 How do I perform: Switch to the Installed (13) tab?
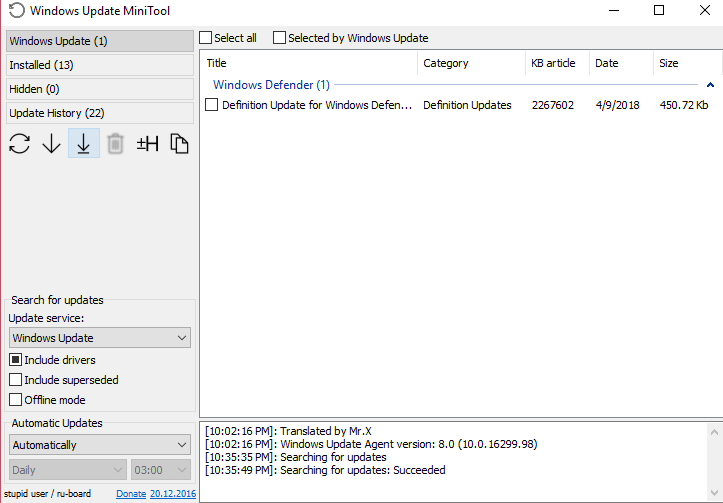point(99,65)
